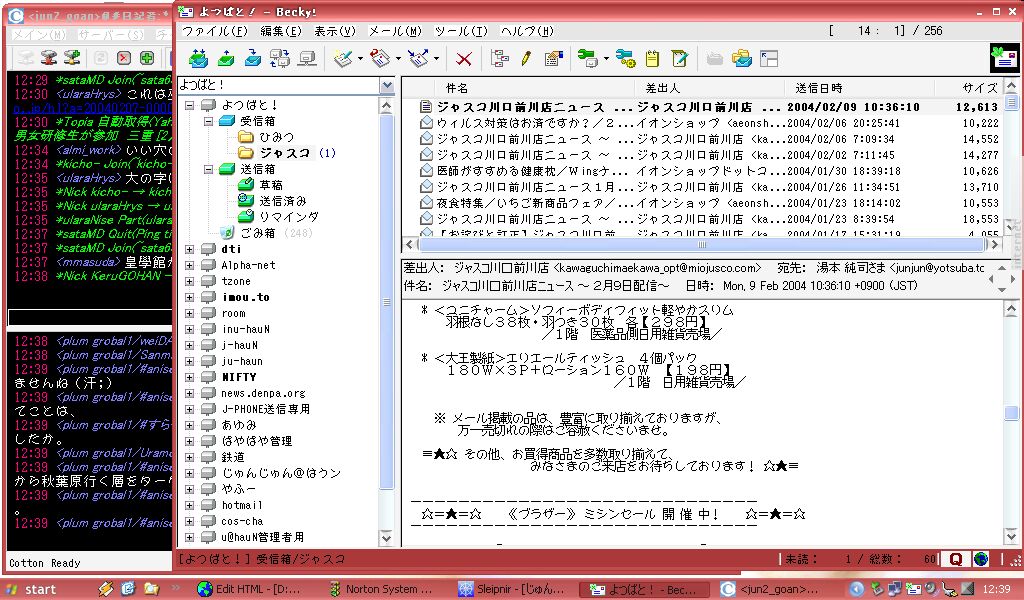The width and height of the screenshot is (1024, 600).
Task: Click the add server icon in IRC window
Action: click(x=72, y=57)
